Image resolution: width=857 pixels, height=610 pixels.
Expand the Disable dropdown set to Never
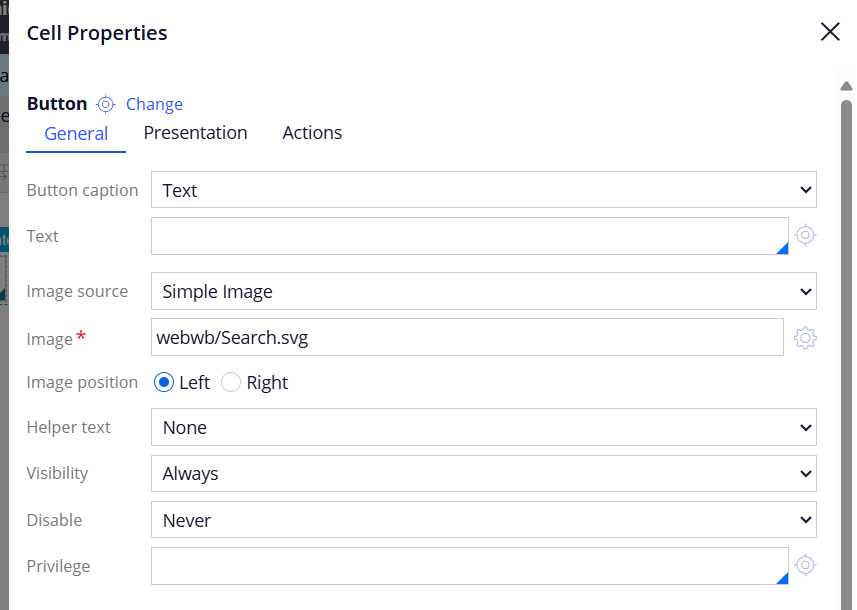[484, 520]
